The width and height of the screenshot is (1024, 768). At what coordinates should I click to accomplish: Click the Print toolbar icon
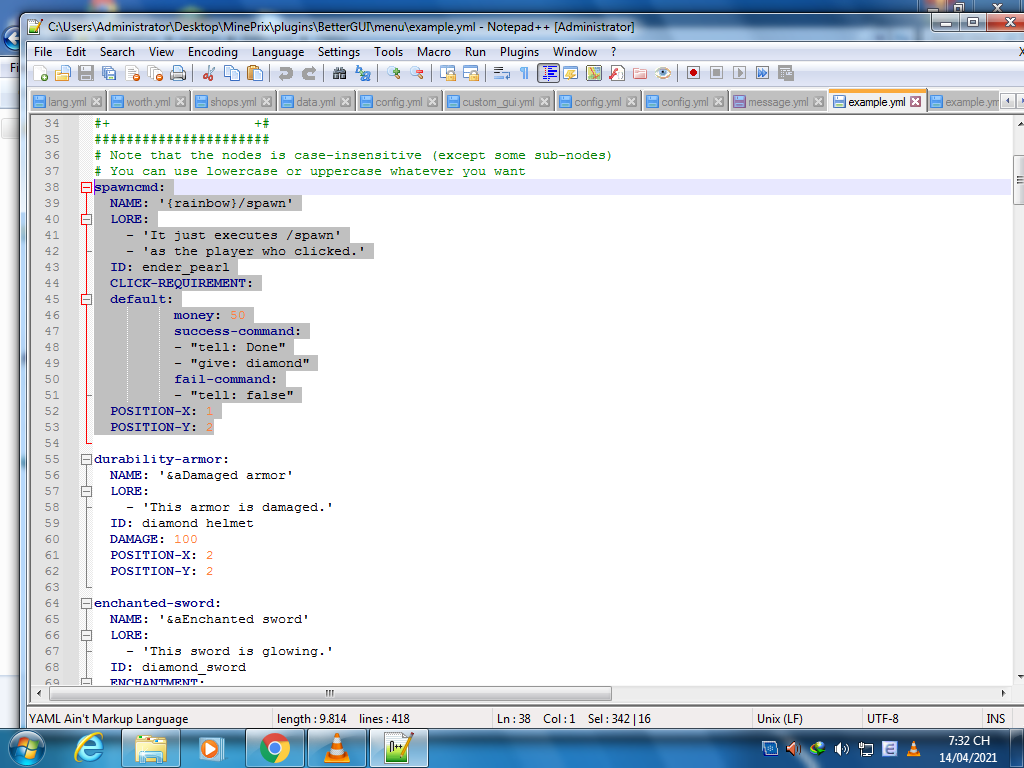[x=177, y=73]
